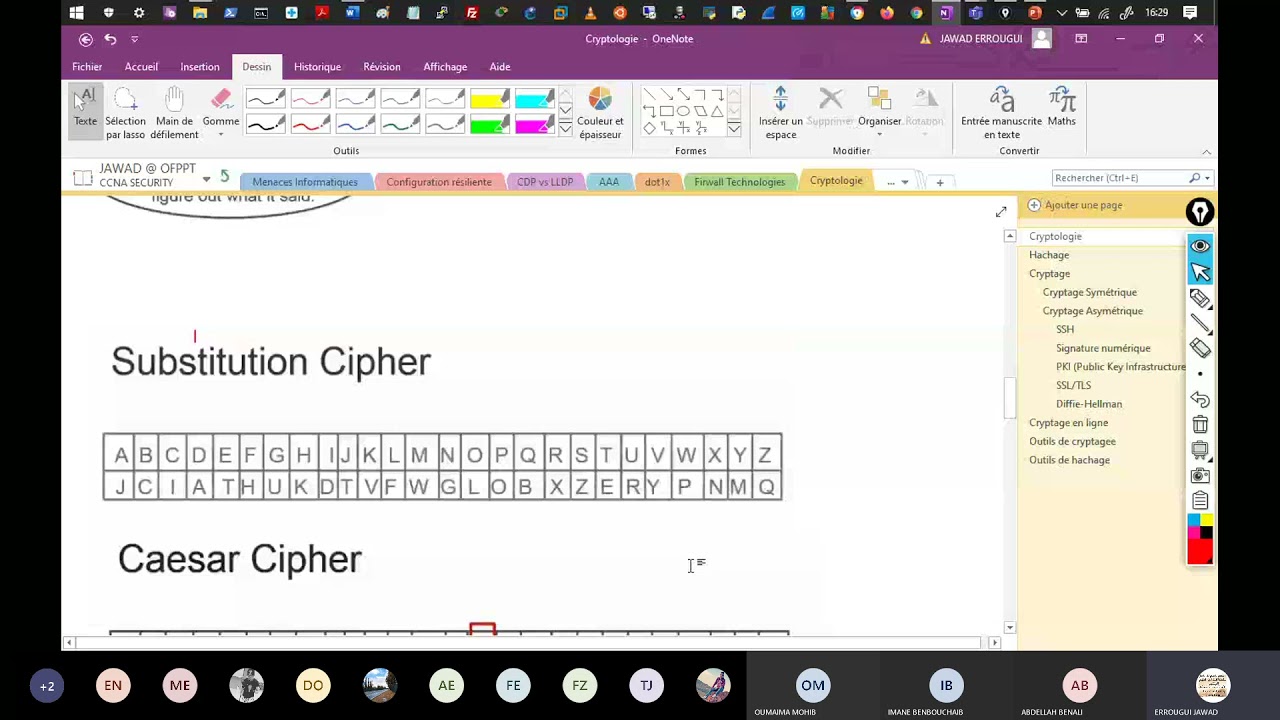Click Insérer un espace tool
Image resolution: width=1280 pixels, height=720 pixels.
780,113
